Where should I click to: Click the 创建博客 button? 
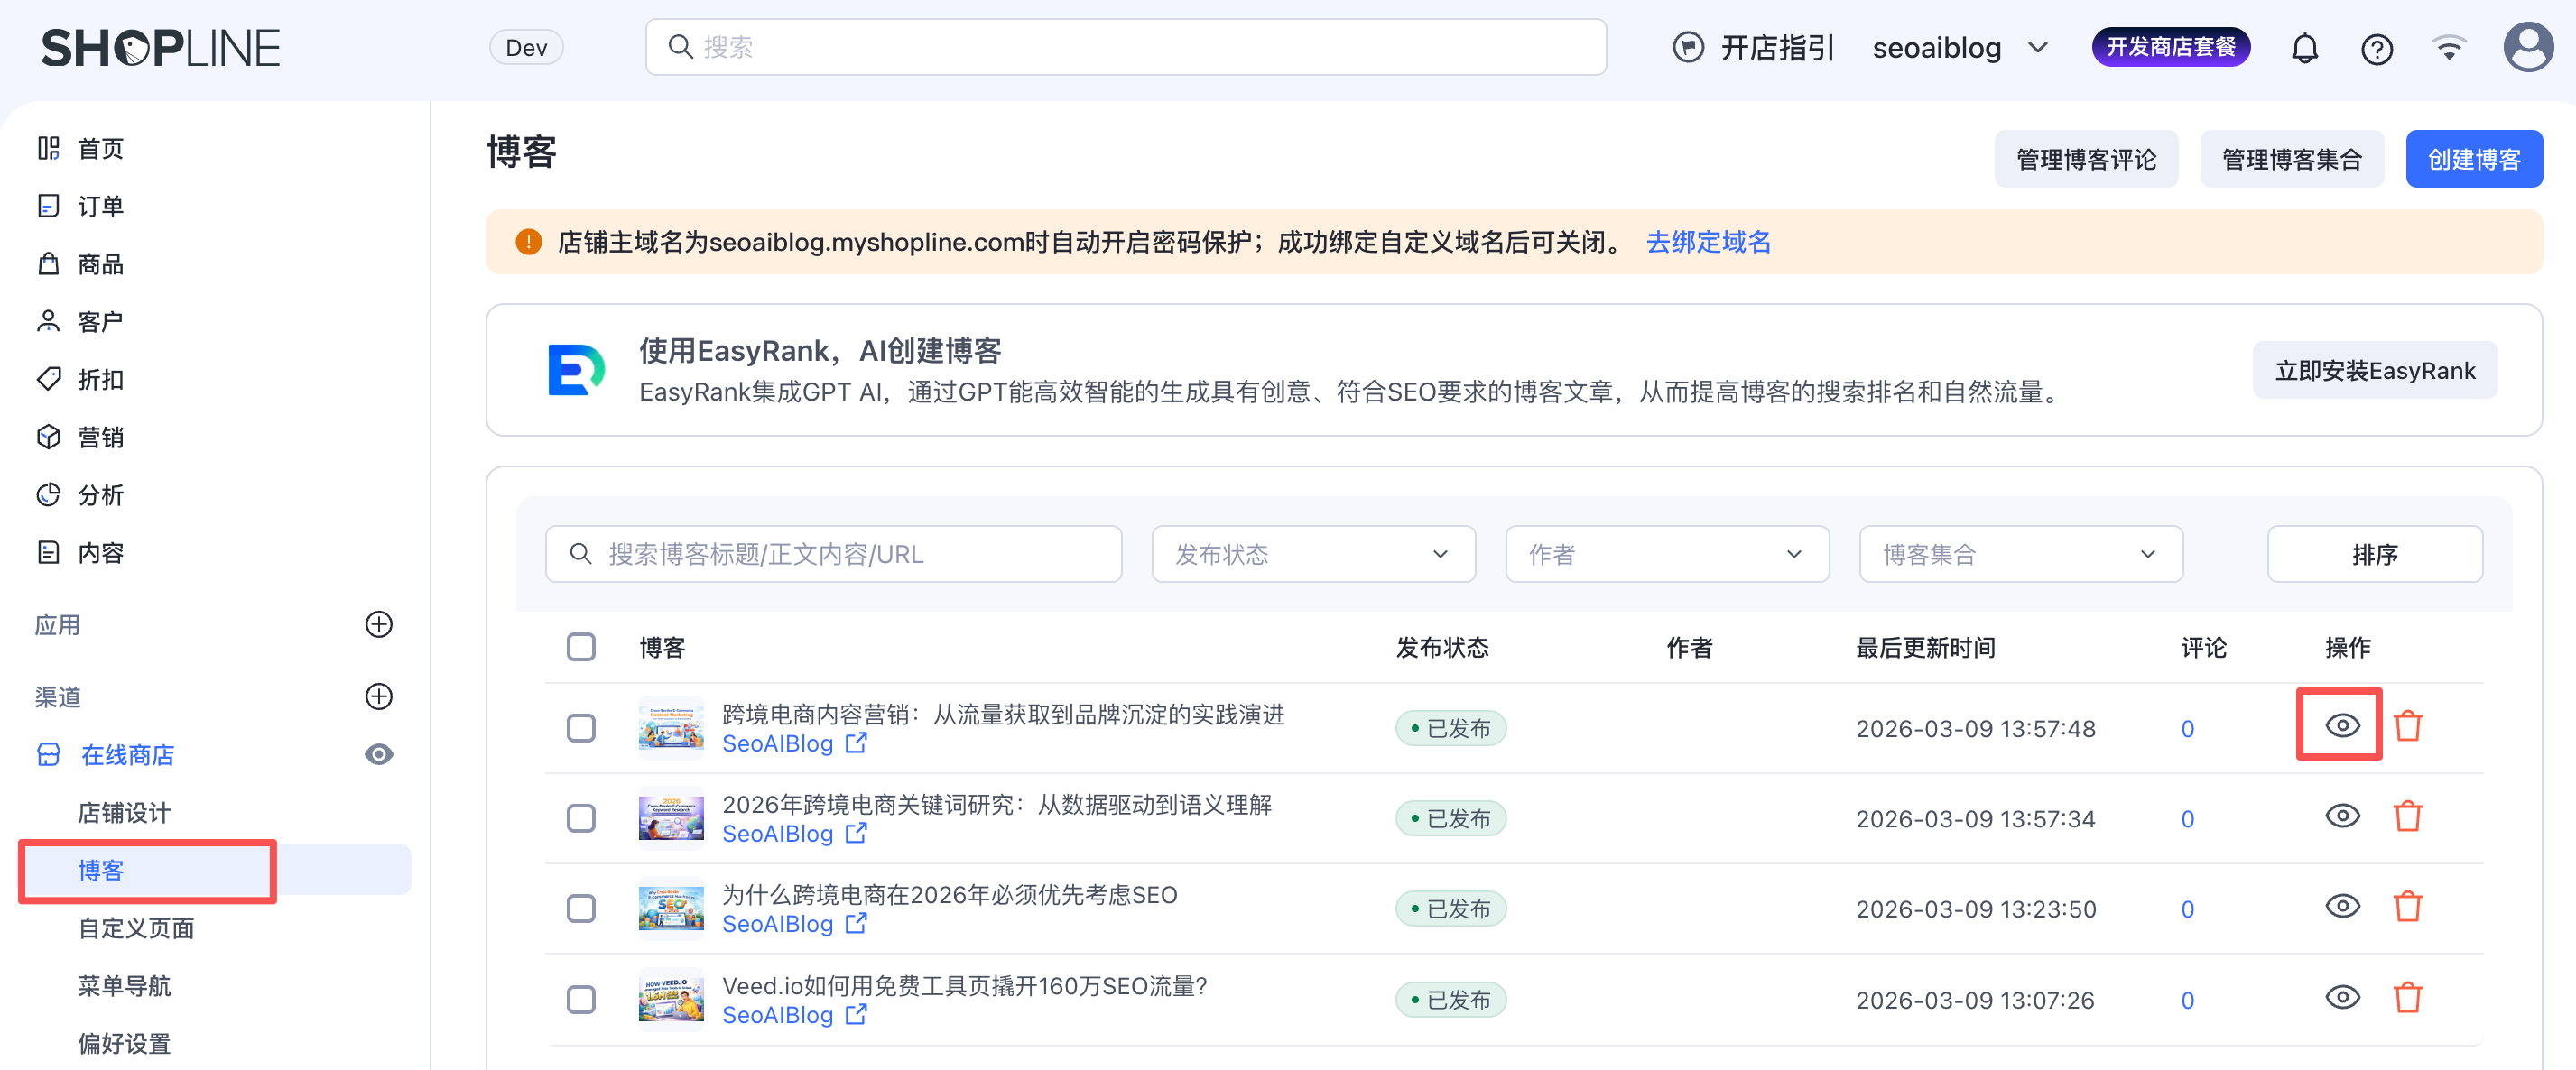[x=2473, y=159]
